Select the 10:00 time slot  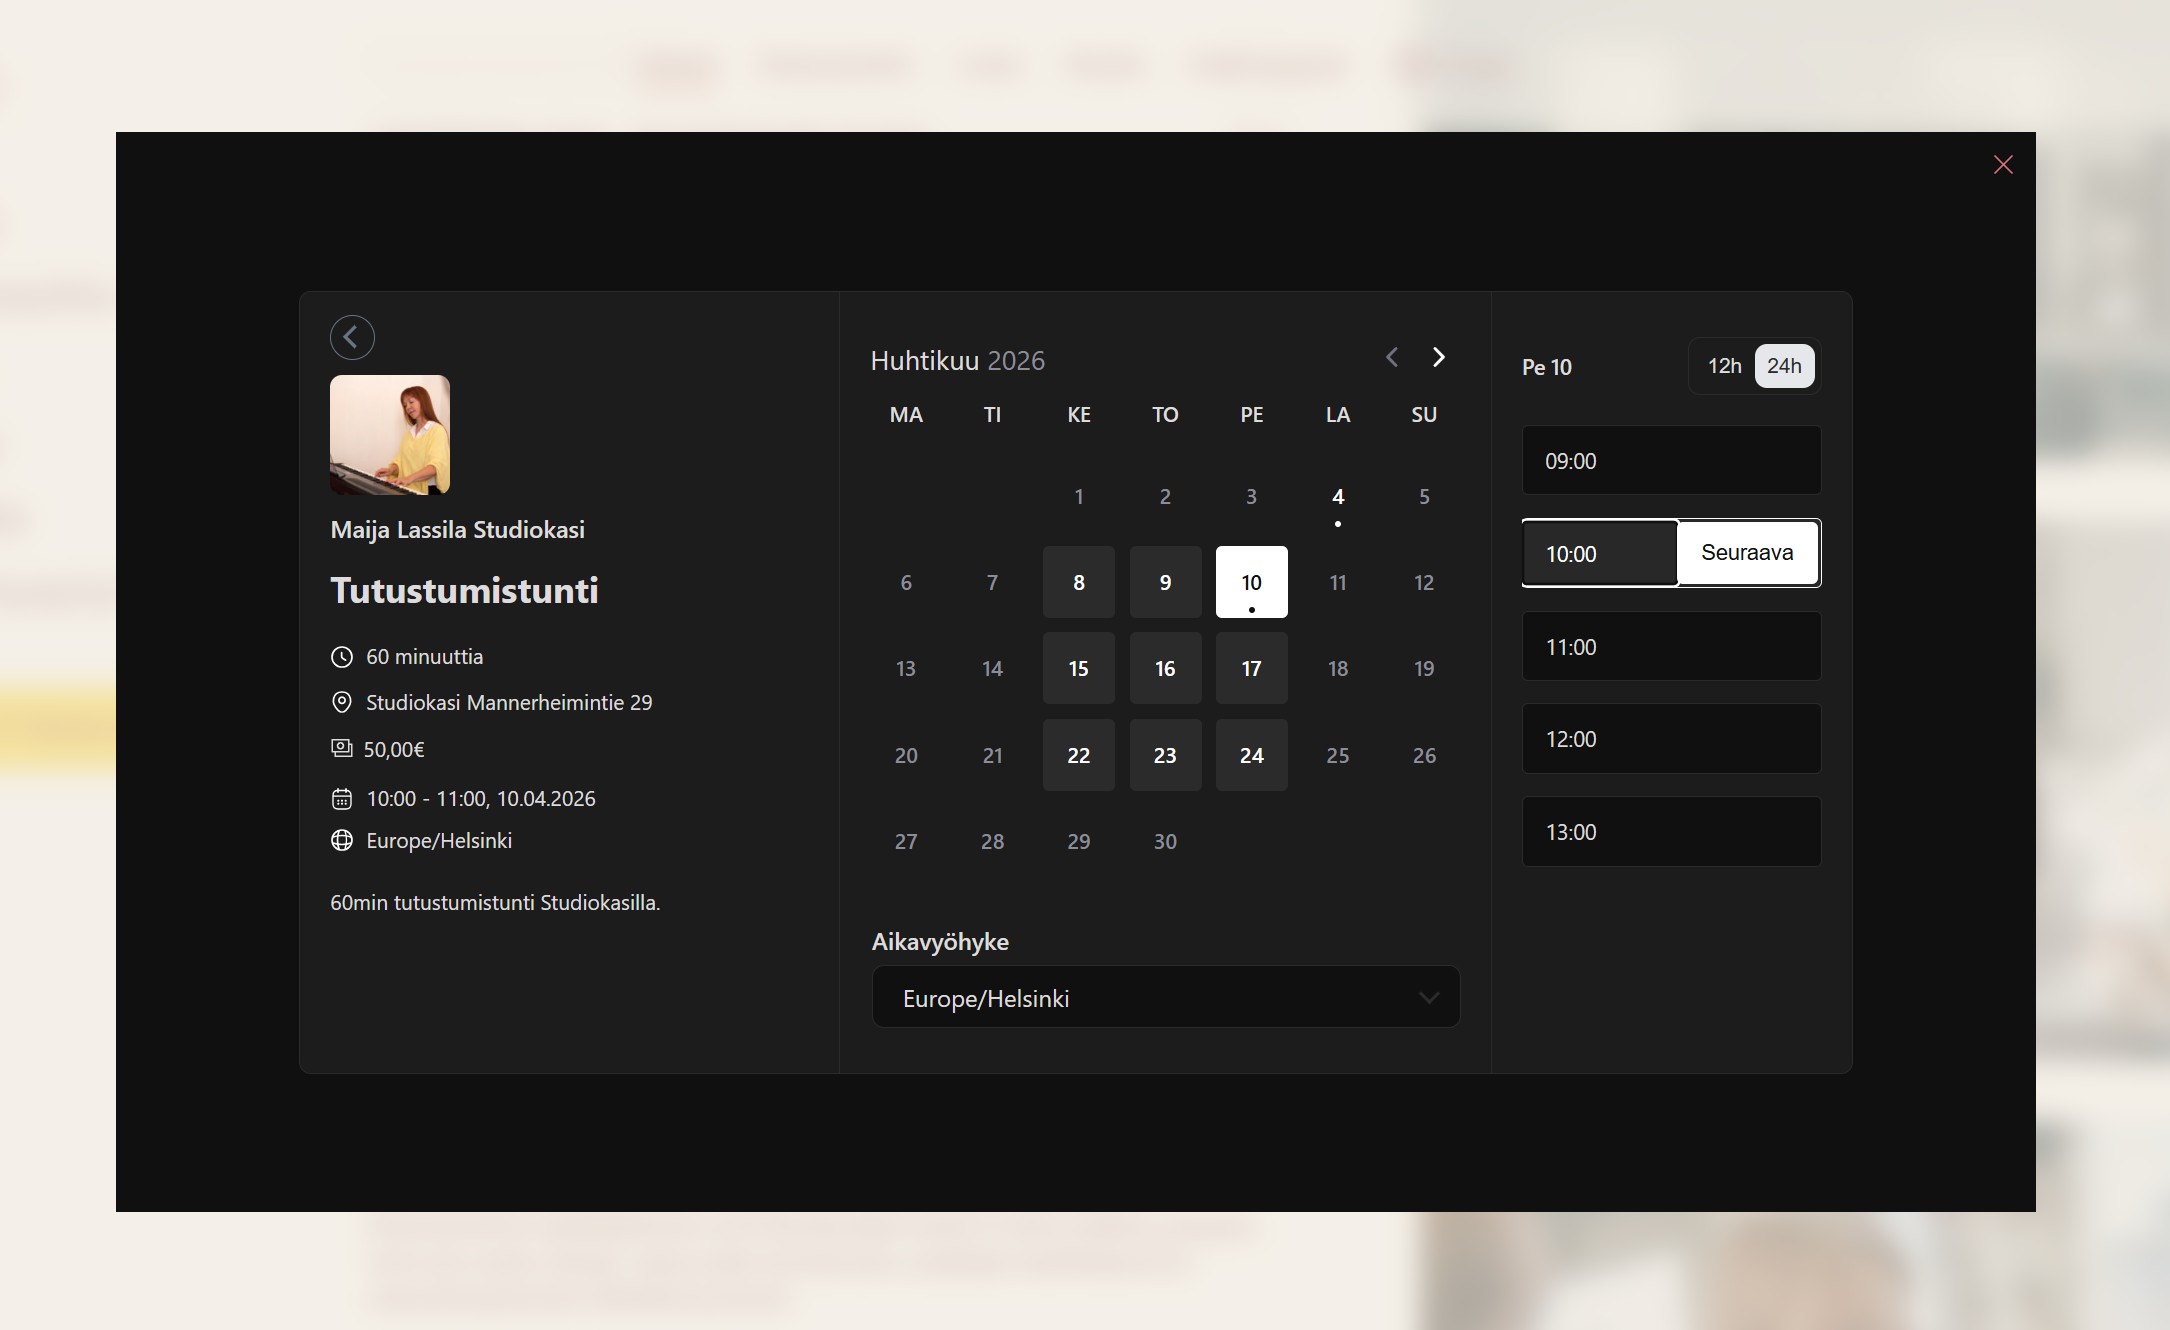[1599, 554]
